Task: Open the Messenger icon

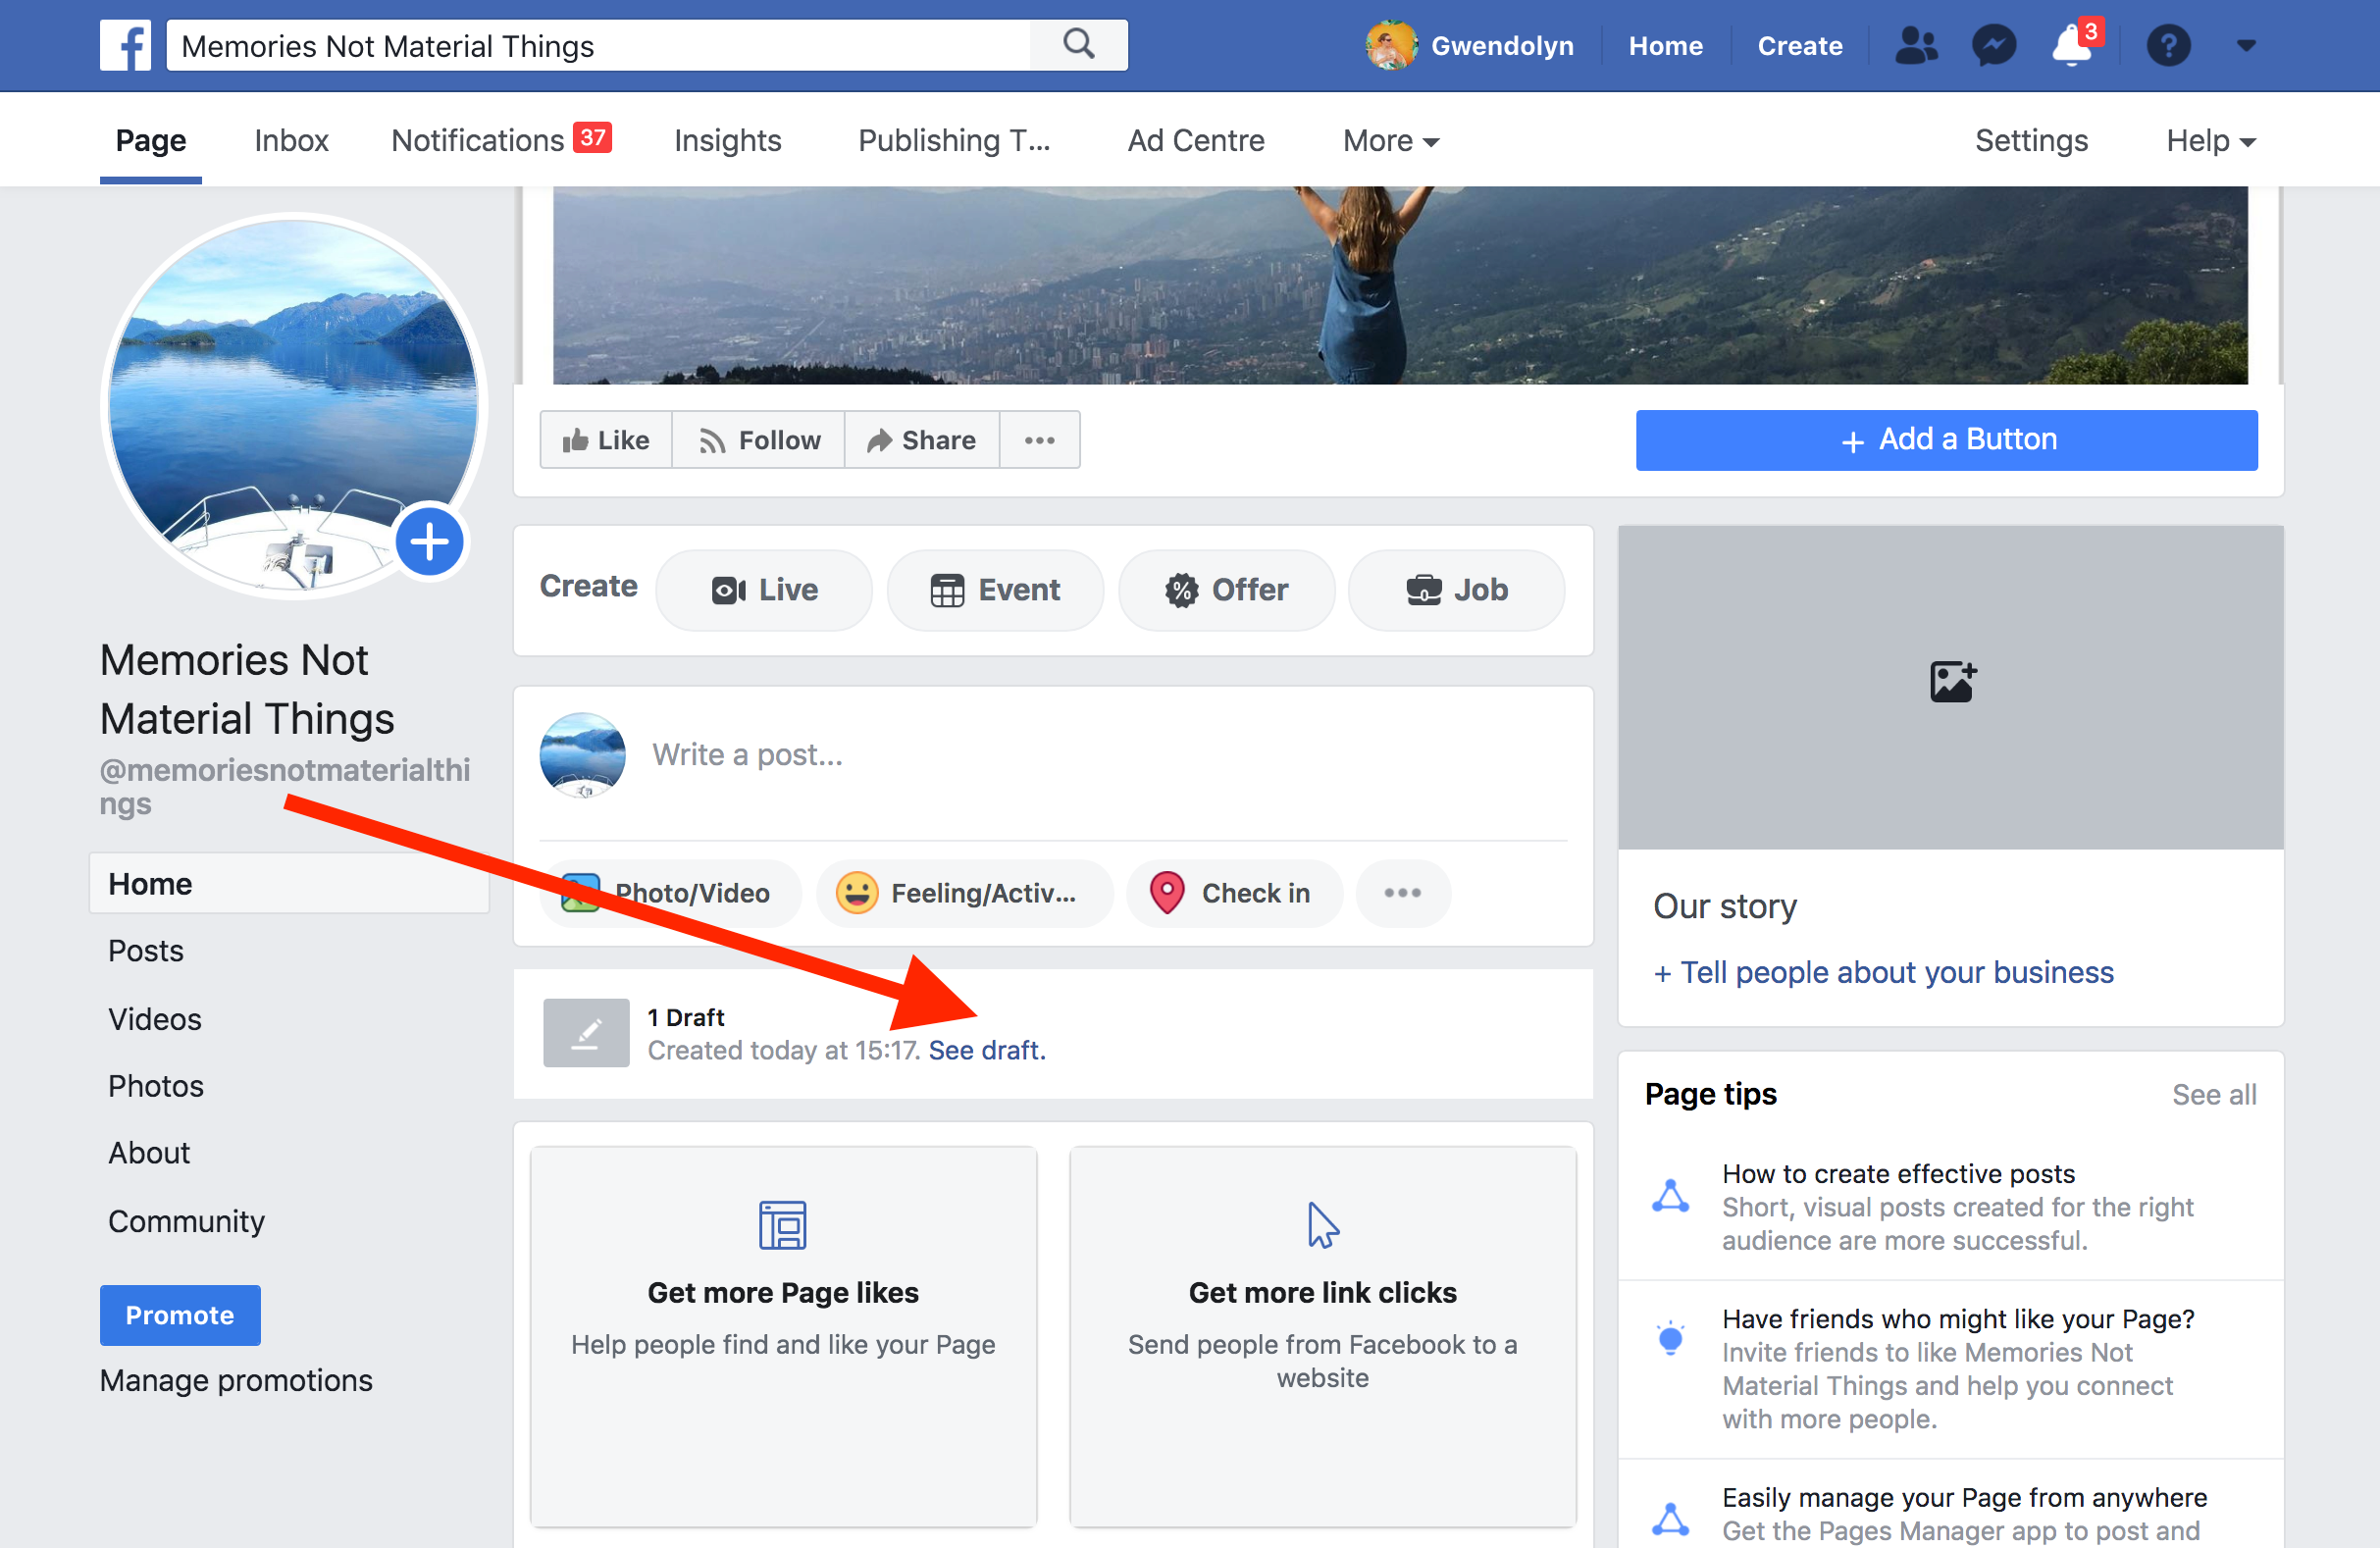Action: coord(1992,45)
